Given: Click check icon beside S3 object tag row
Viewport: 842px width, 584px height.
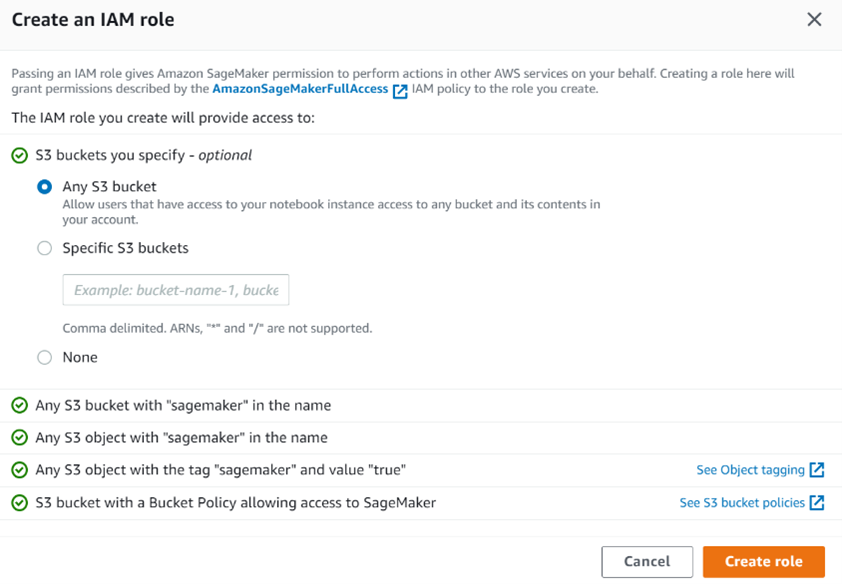Looking at the screenshot, I should [x=20, y=470].
